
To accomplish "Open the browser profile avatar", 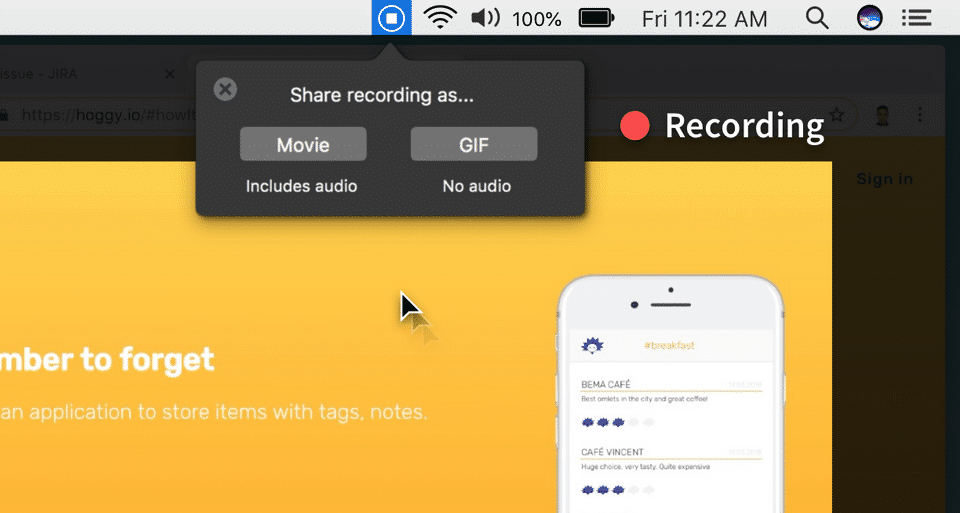I will [882, 115].
